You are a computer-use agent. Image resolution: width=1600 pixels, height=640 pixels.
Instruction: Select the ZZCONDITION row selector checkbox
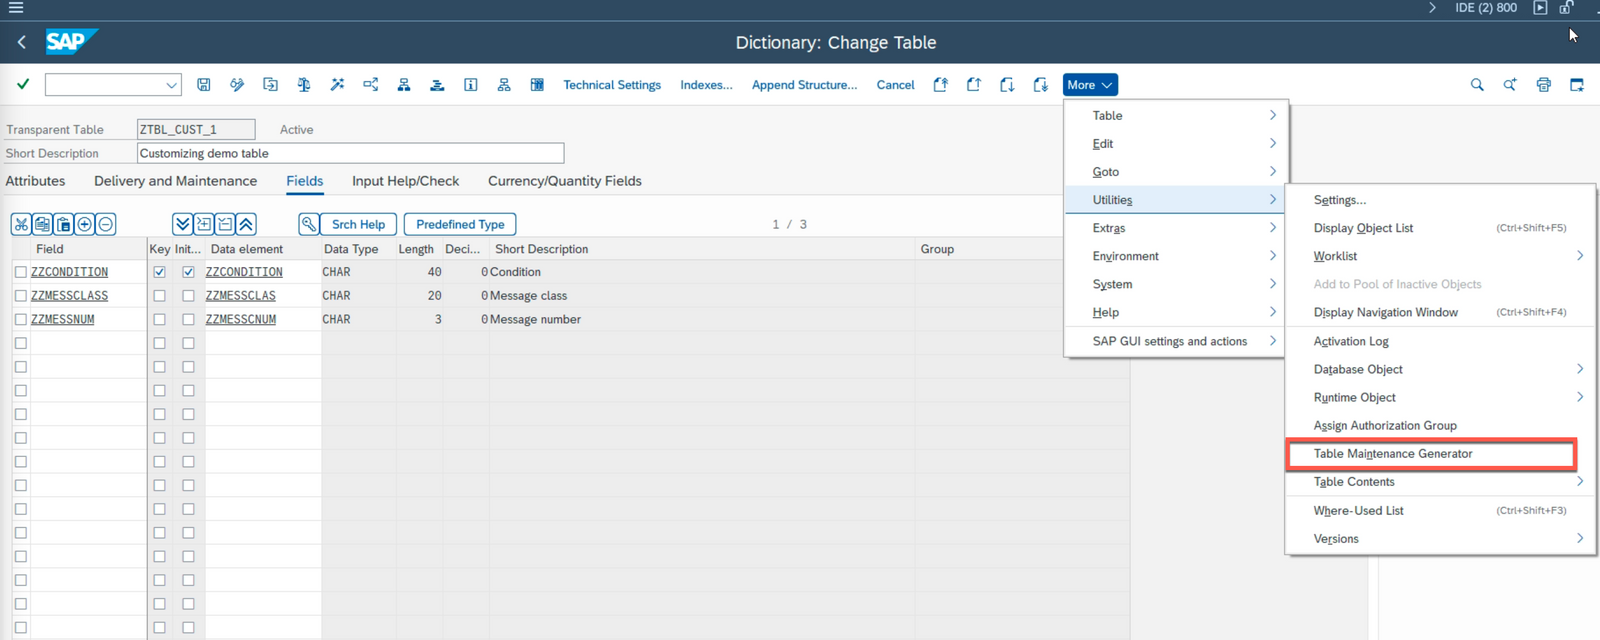[x=21, y=272]
